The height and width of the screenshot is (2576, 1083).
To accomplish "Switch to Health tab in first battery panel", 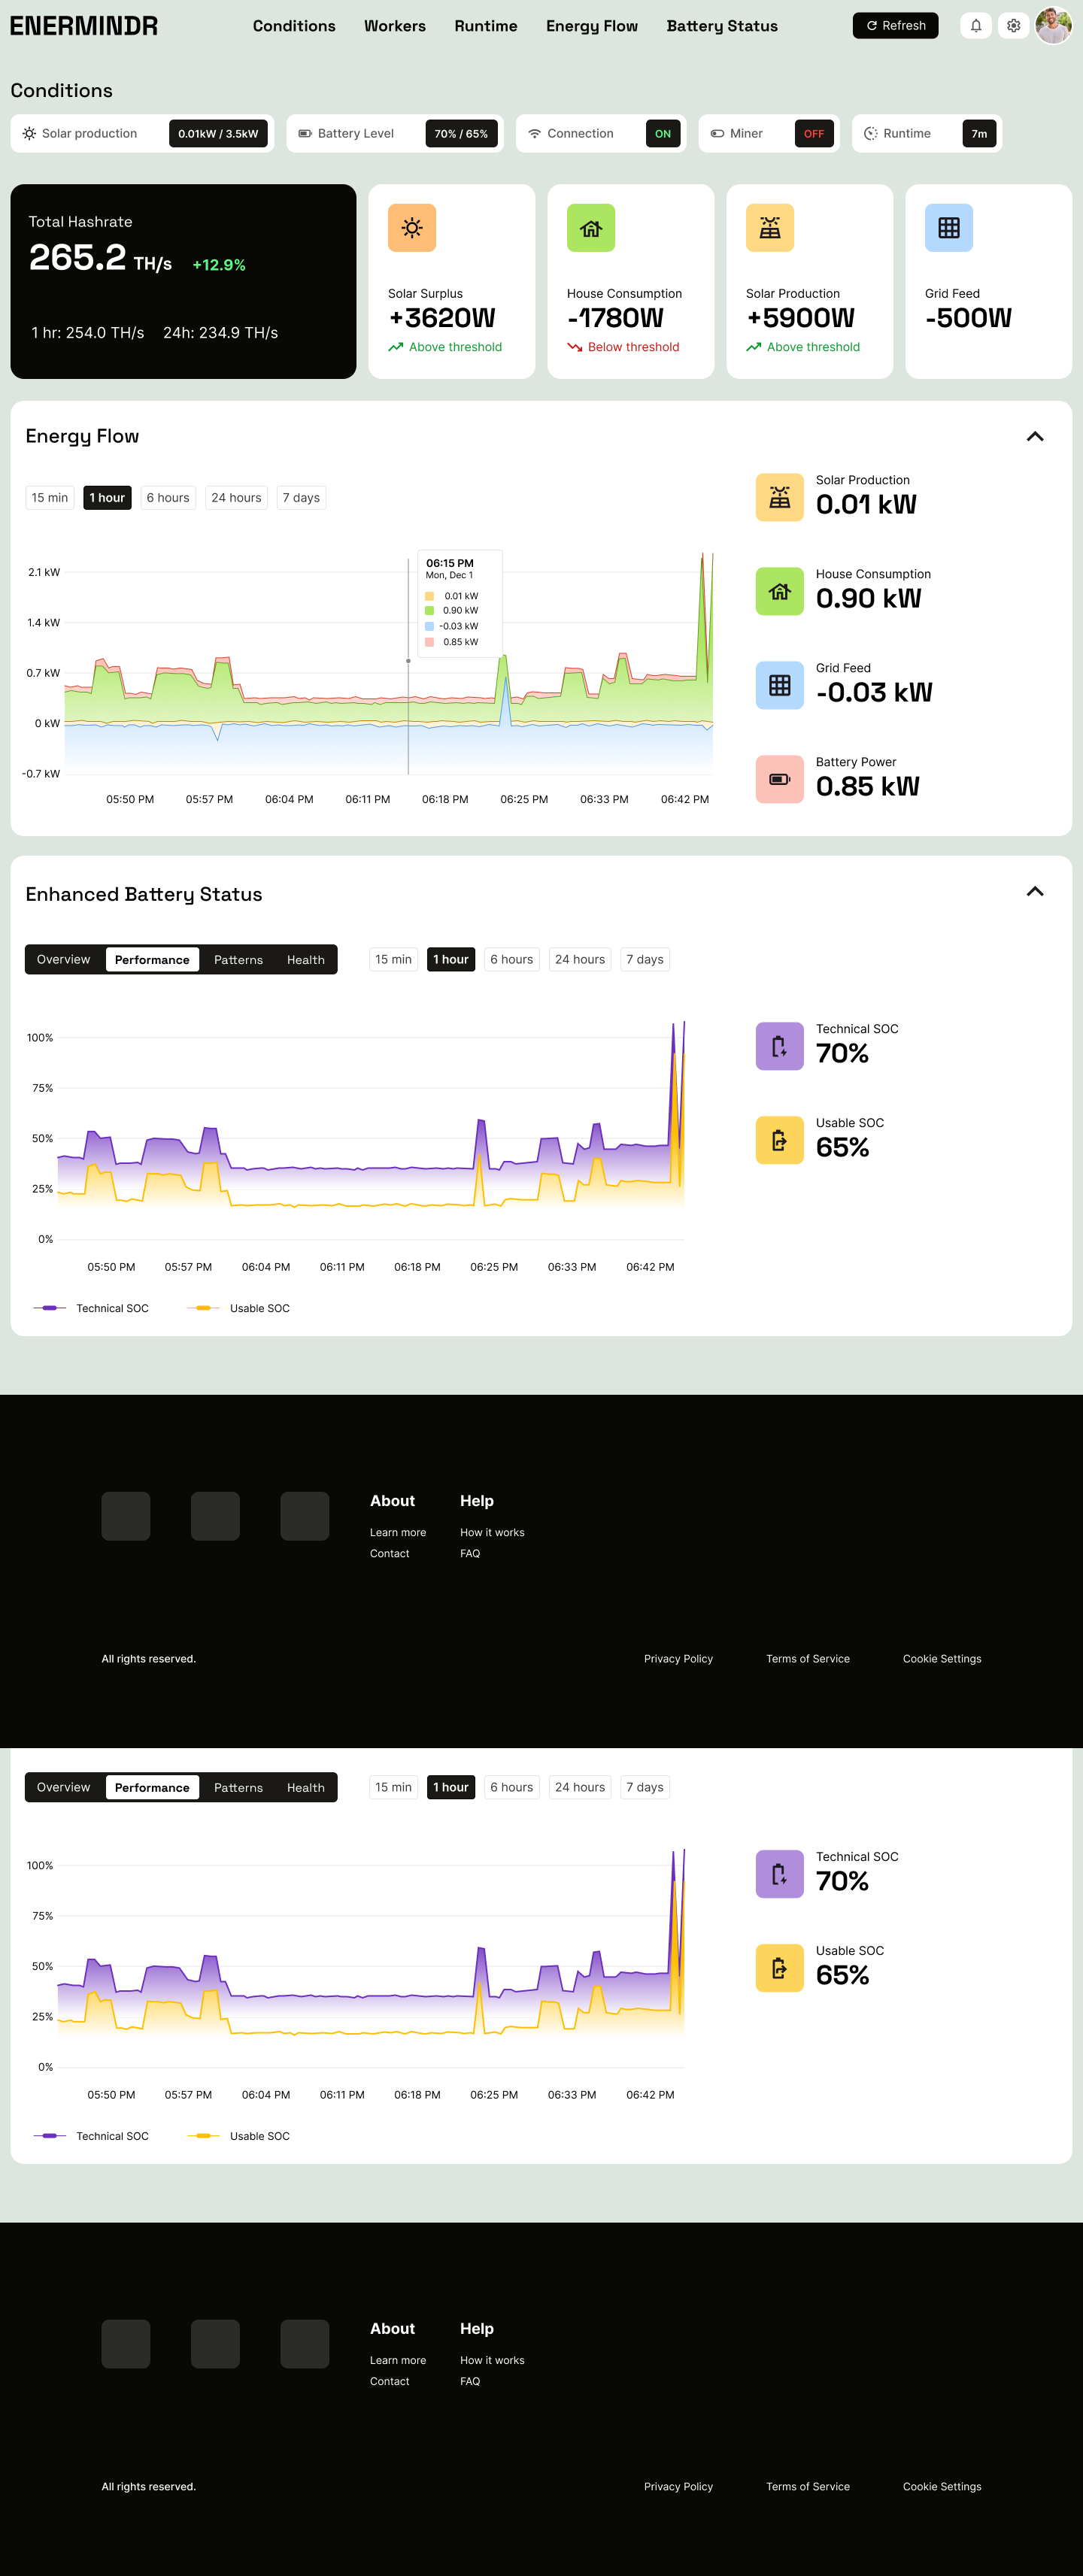I will point(306,960).
